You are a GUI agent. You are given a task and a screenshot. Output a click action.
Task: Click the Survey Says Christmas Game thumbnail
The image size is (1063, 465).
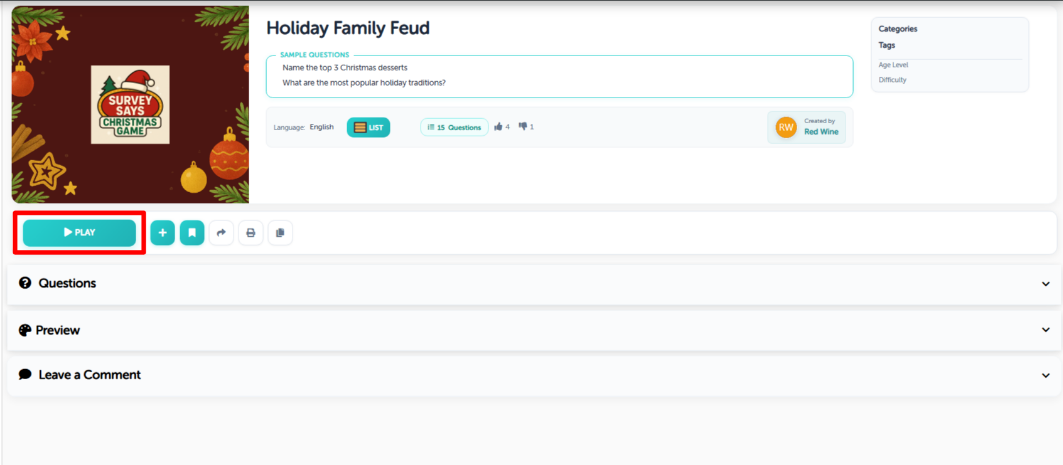130,104
